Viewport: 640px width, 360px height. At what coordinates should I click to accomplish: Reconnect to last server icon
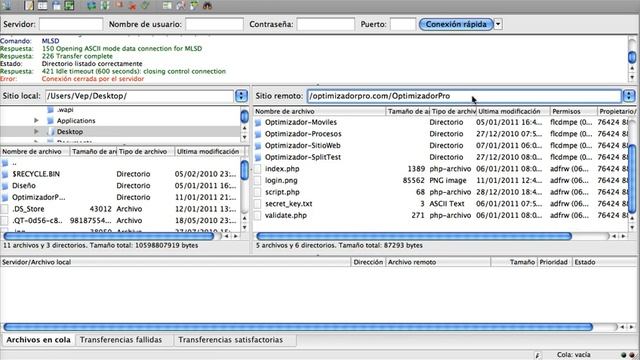pyautogui.click(x=146, y=5)
